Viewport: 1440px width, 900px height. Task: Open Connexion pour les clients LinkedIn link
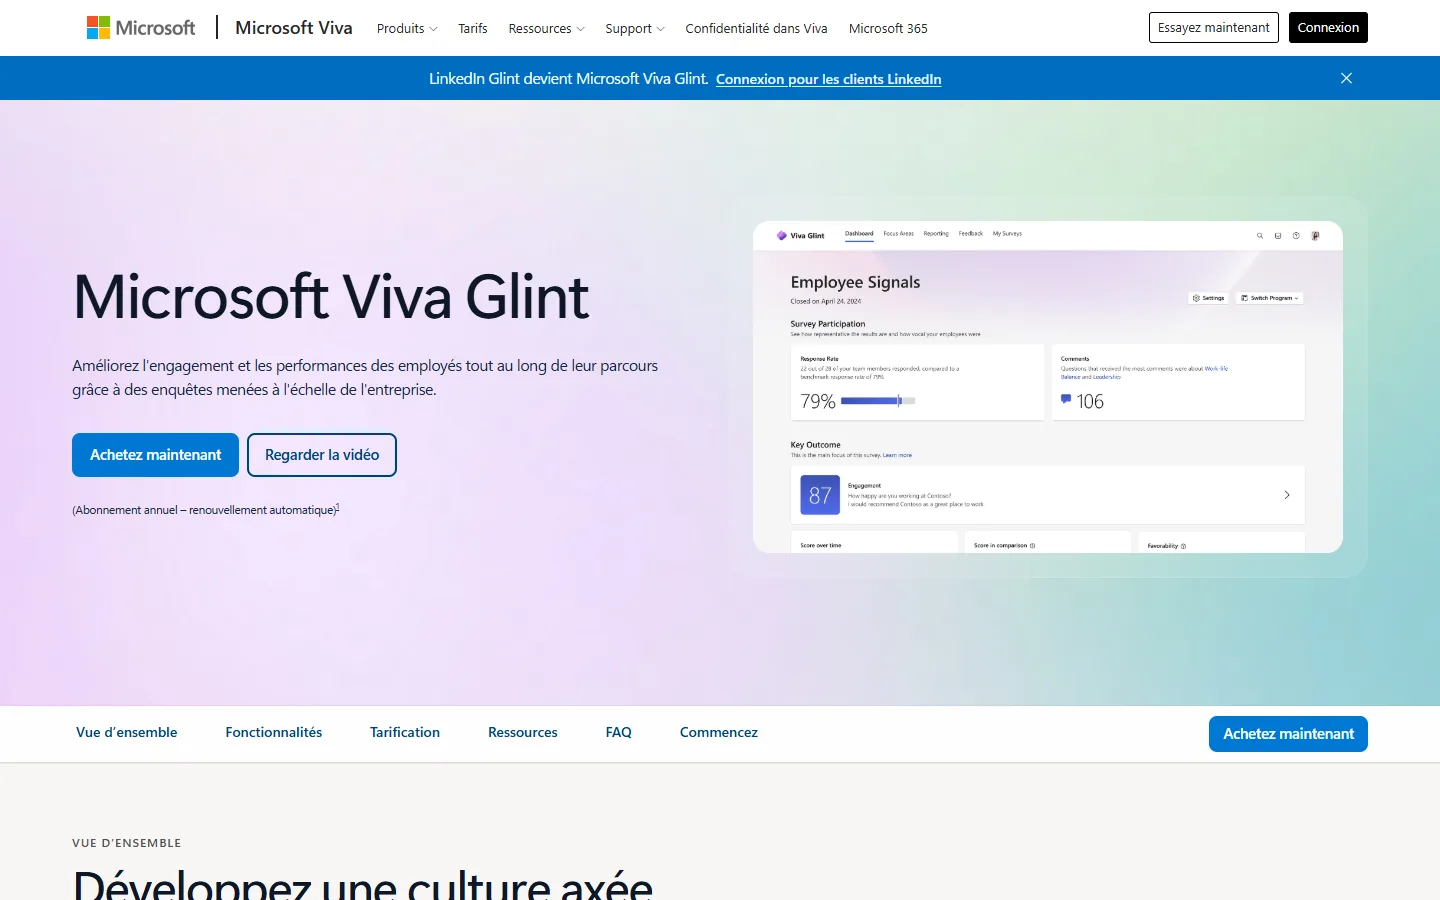click(x=829, y=79)
